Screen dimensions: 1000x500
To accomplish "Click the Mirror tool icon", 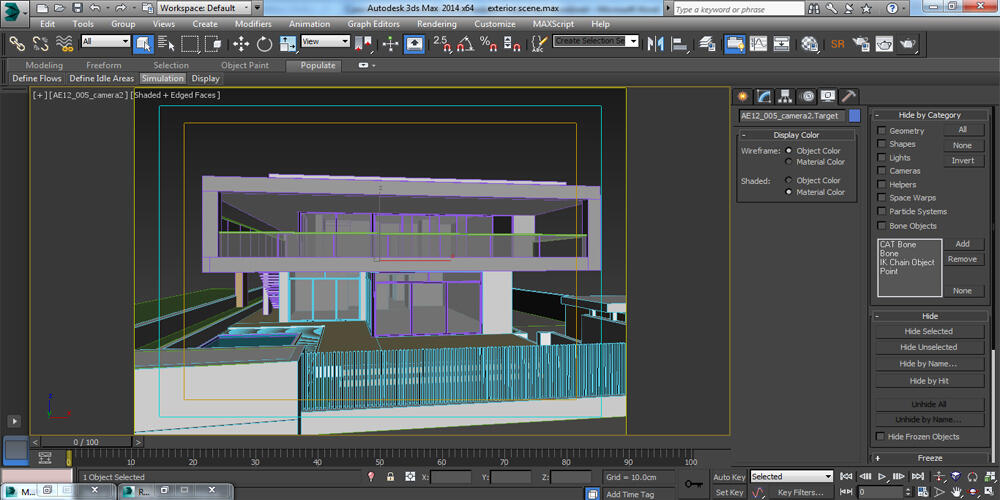I will (656, 44).
